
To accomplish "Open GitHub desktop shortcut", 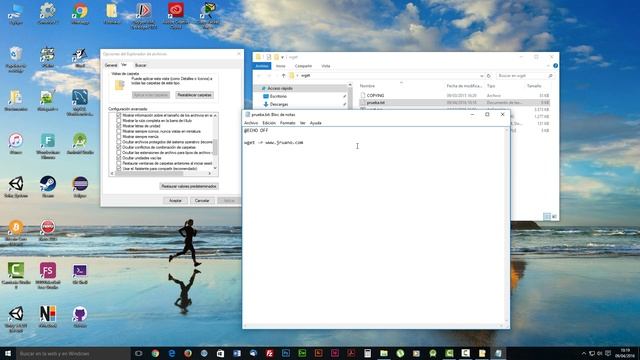I will click(x=80, y=317).
